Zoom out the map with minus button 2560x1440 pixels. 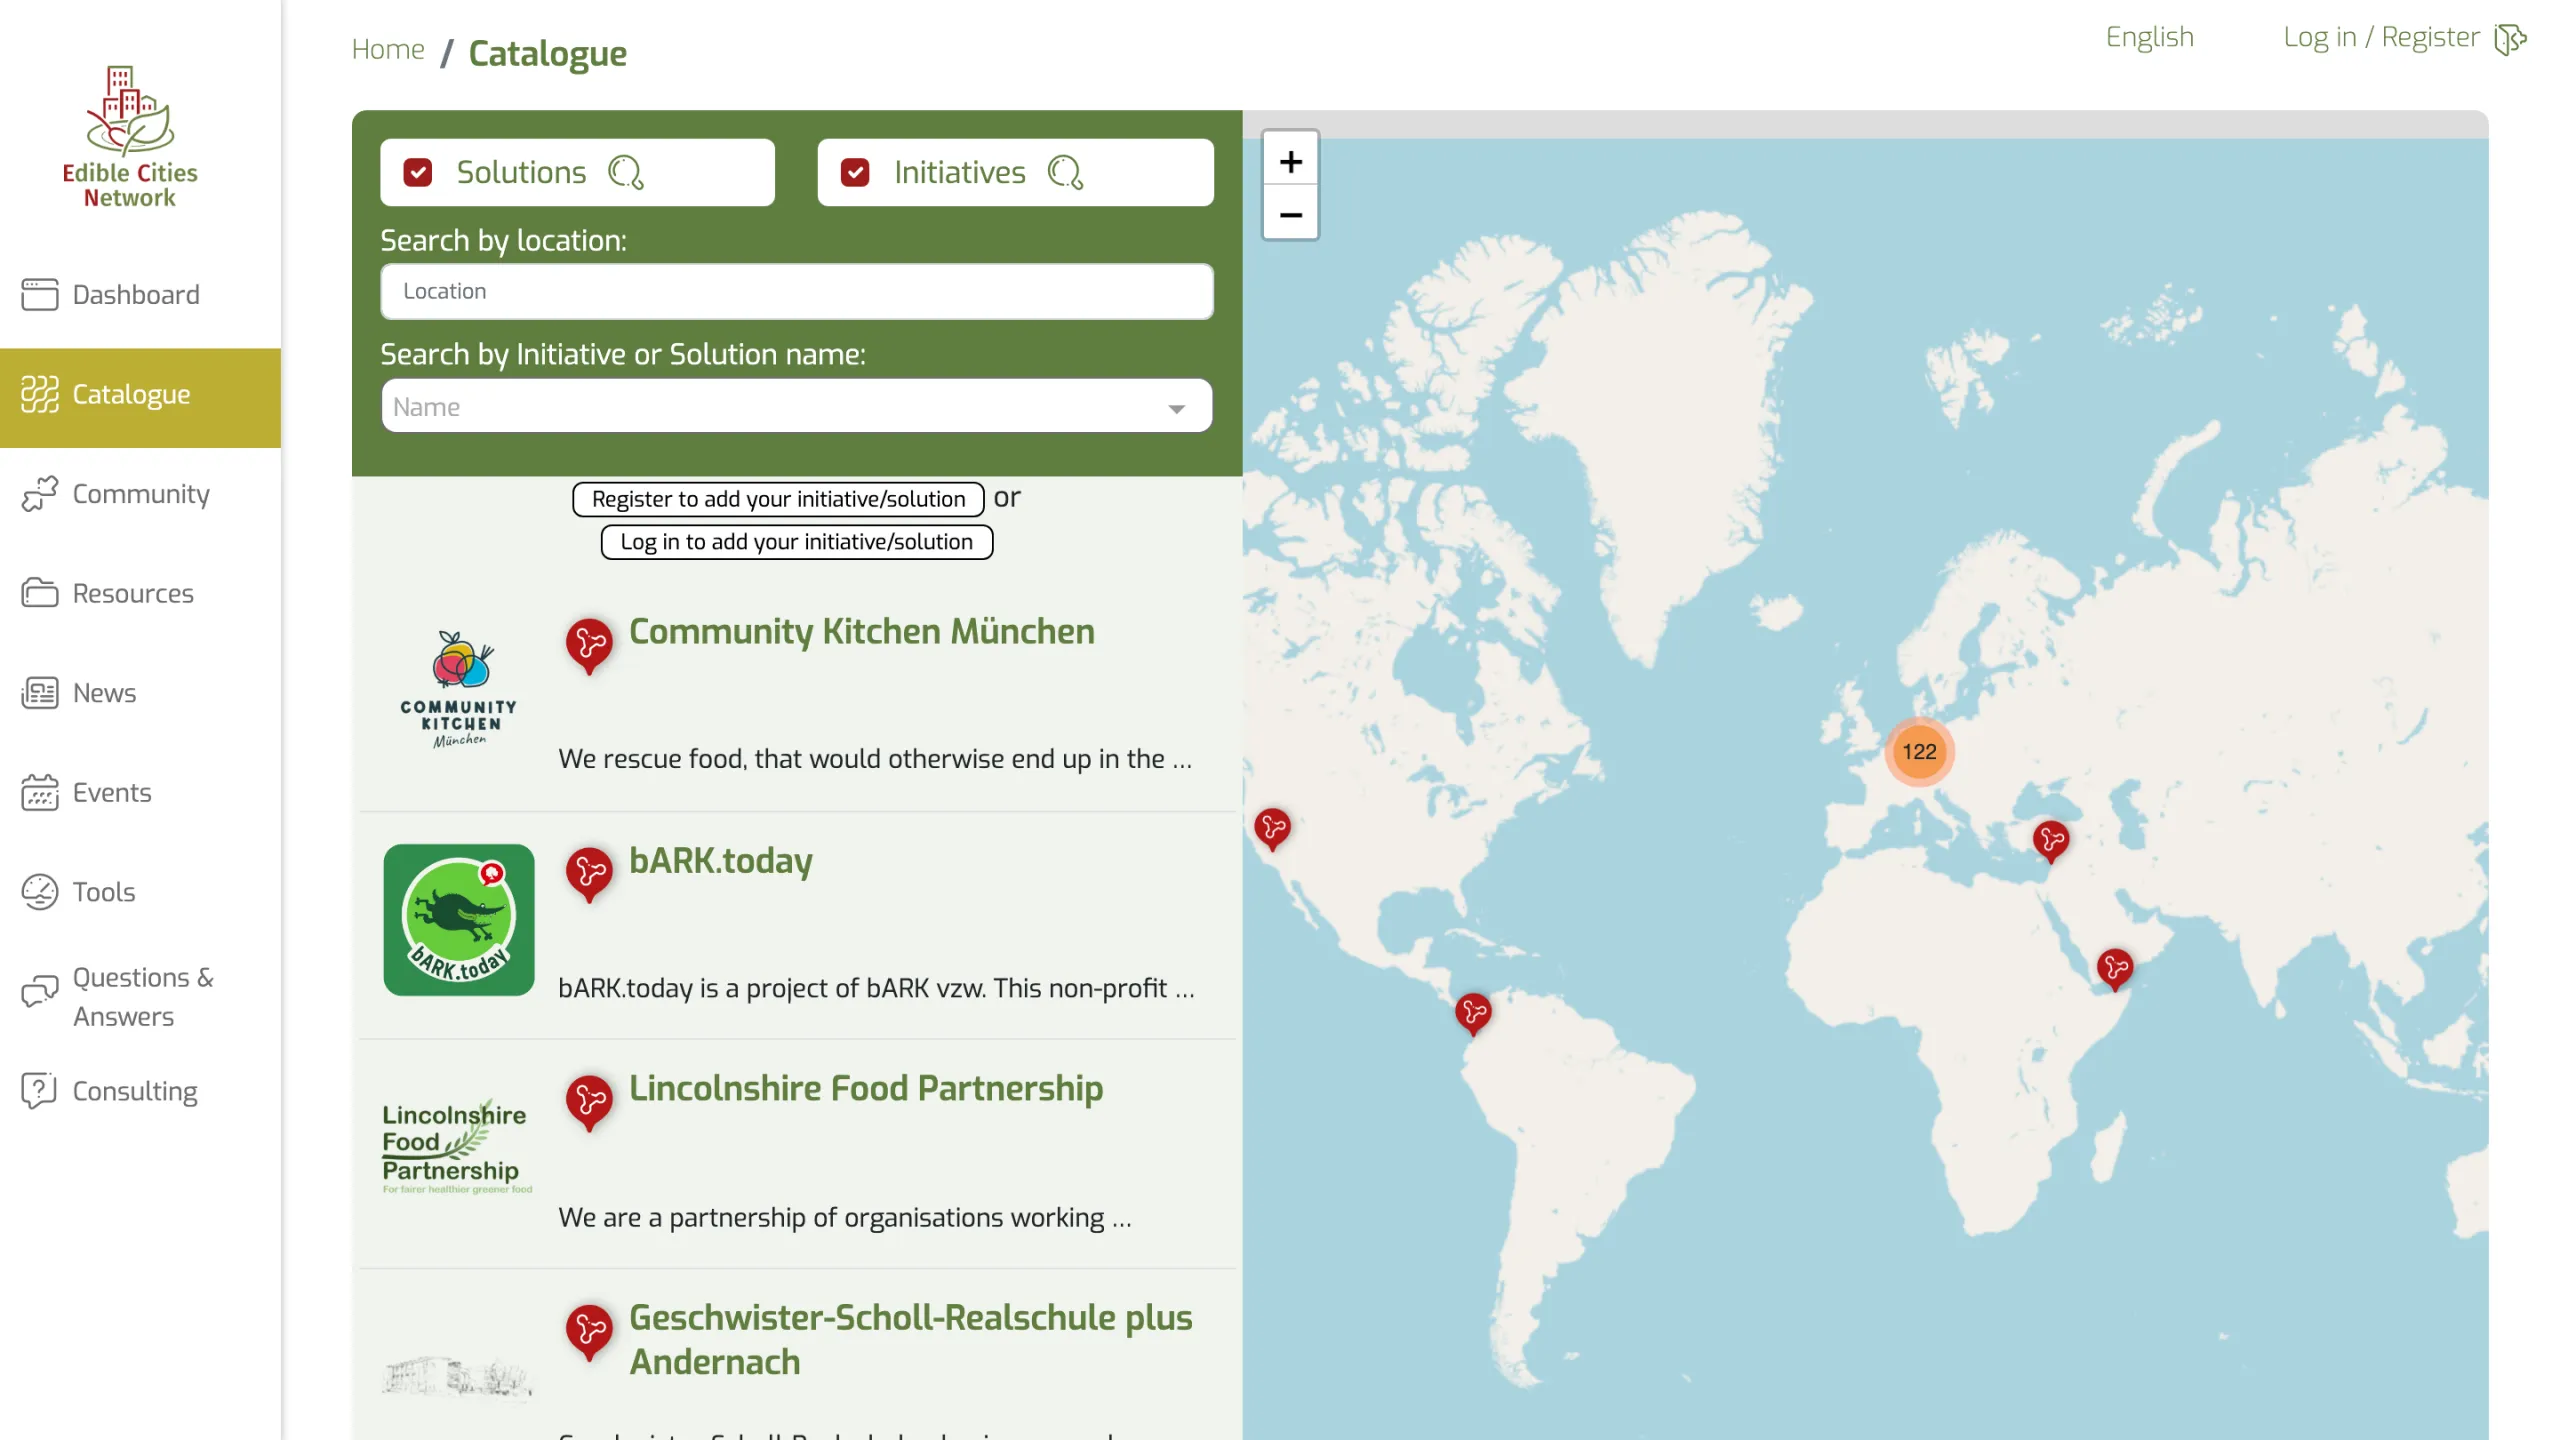tap(1290, 214)
